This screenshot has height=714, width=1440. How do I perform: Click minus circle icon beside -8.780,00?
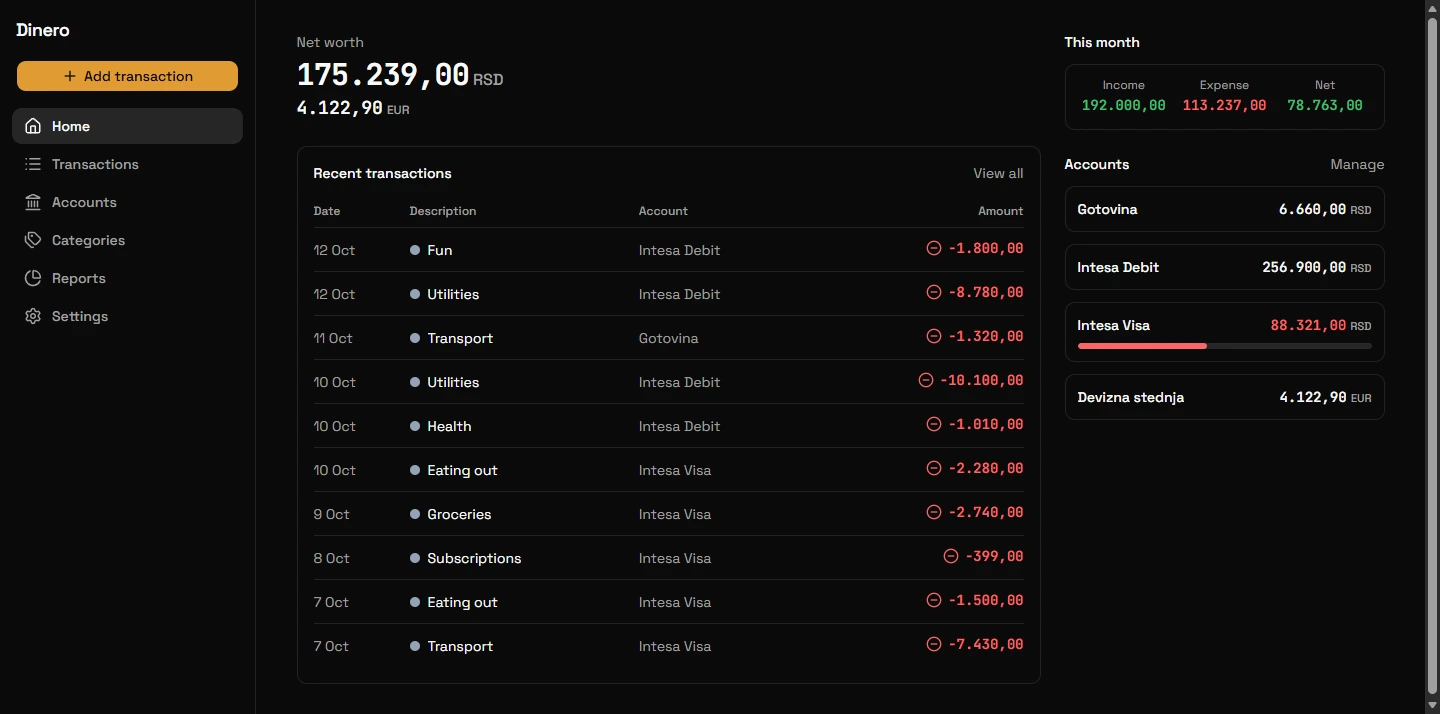tap(934, 292)
